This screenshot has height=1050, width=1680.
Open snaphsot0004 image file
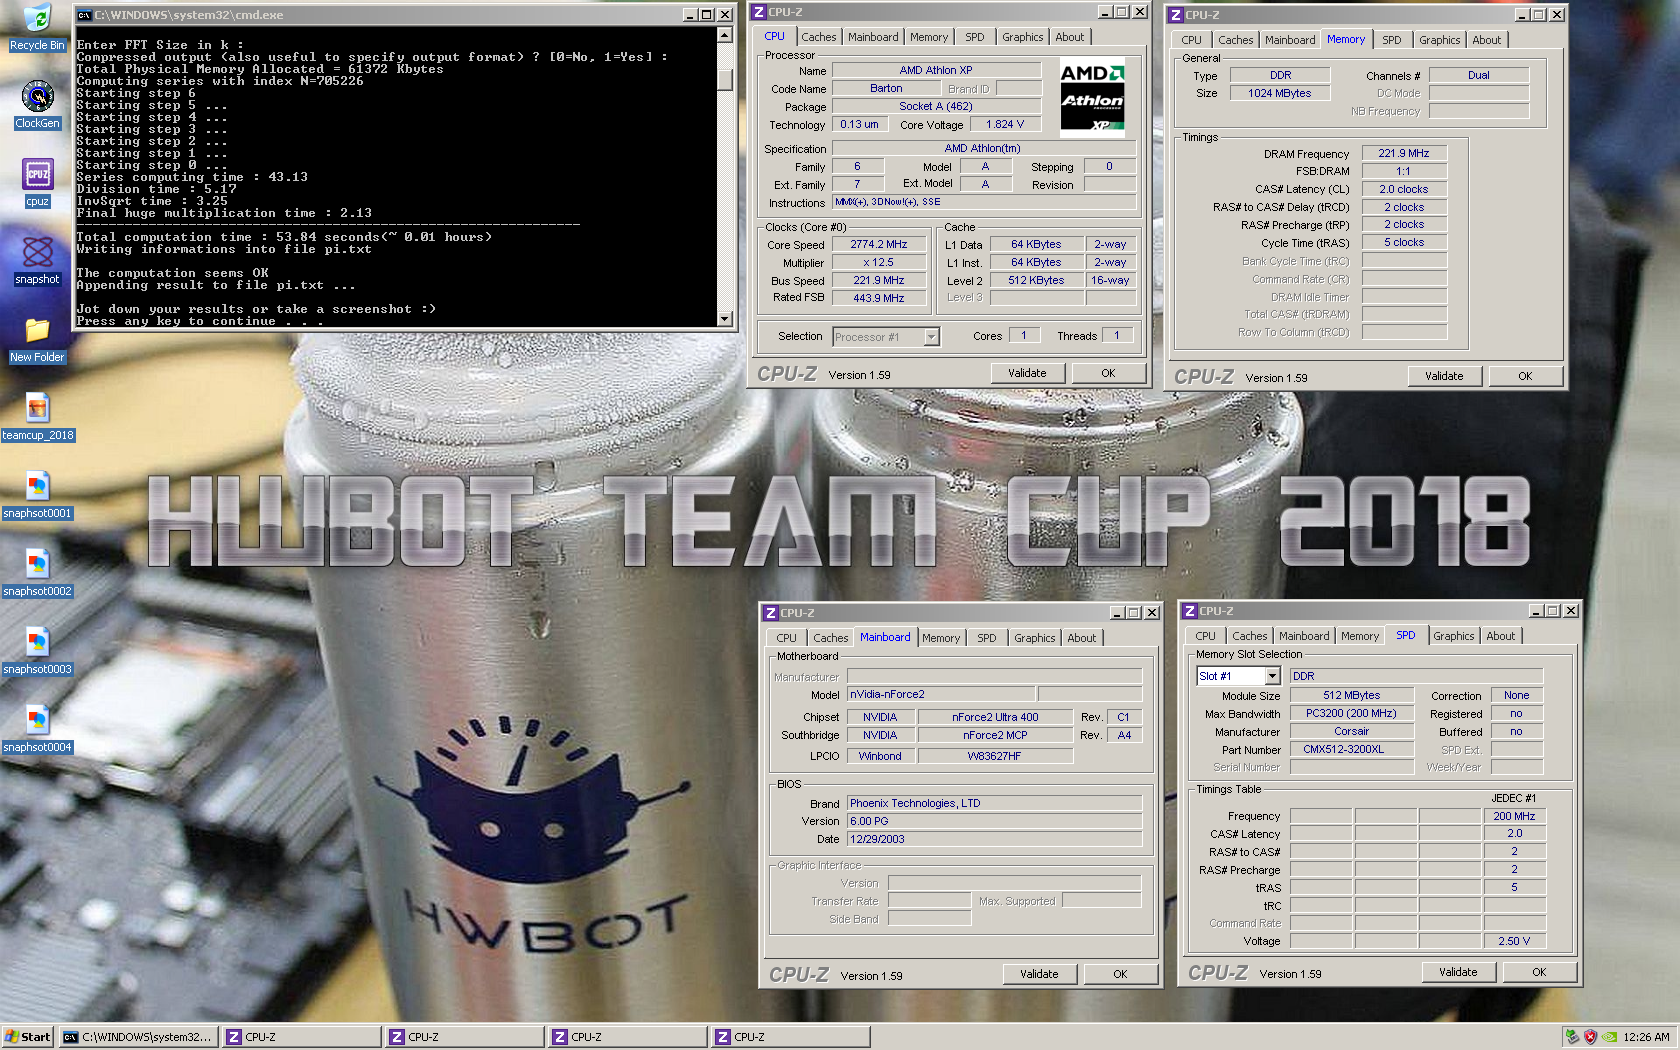37,719
